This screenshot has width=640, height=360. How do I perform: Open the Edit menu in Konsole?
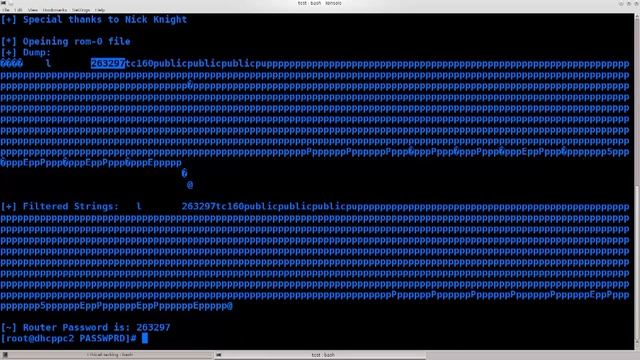tap(19, 10)
